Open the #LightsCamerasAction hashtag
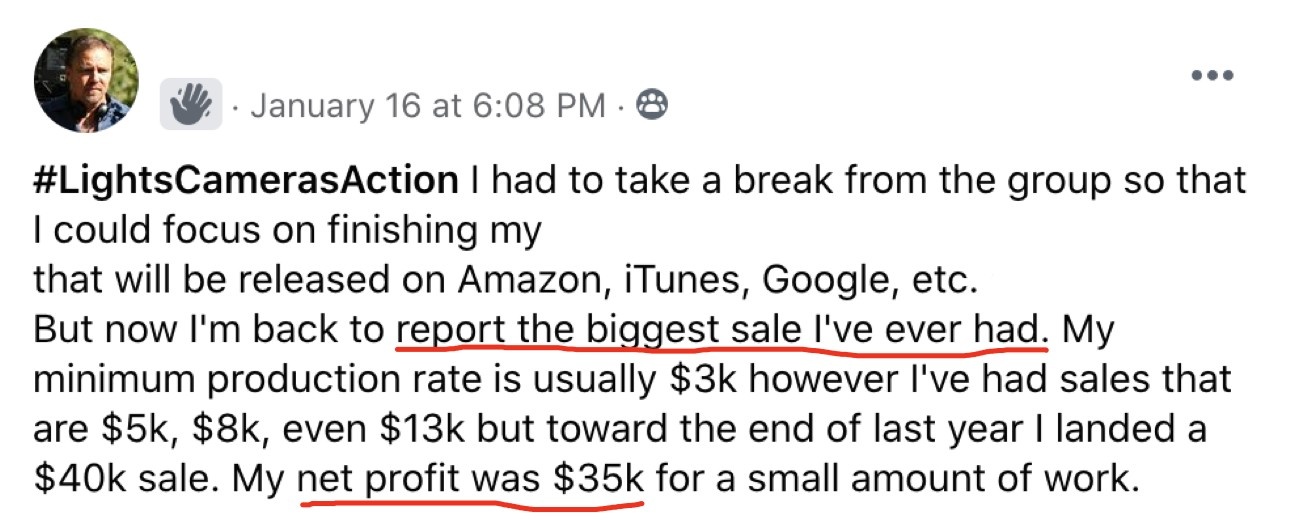The image size is (1296, 520). [246, 182]
